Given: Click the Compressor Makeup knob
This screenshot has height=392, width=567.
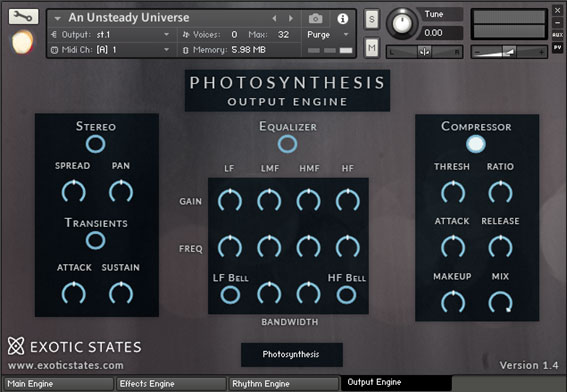Looking at the screenshot, I should 453,302.
